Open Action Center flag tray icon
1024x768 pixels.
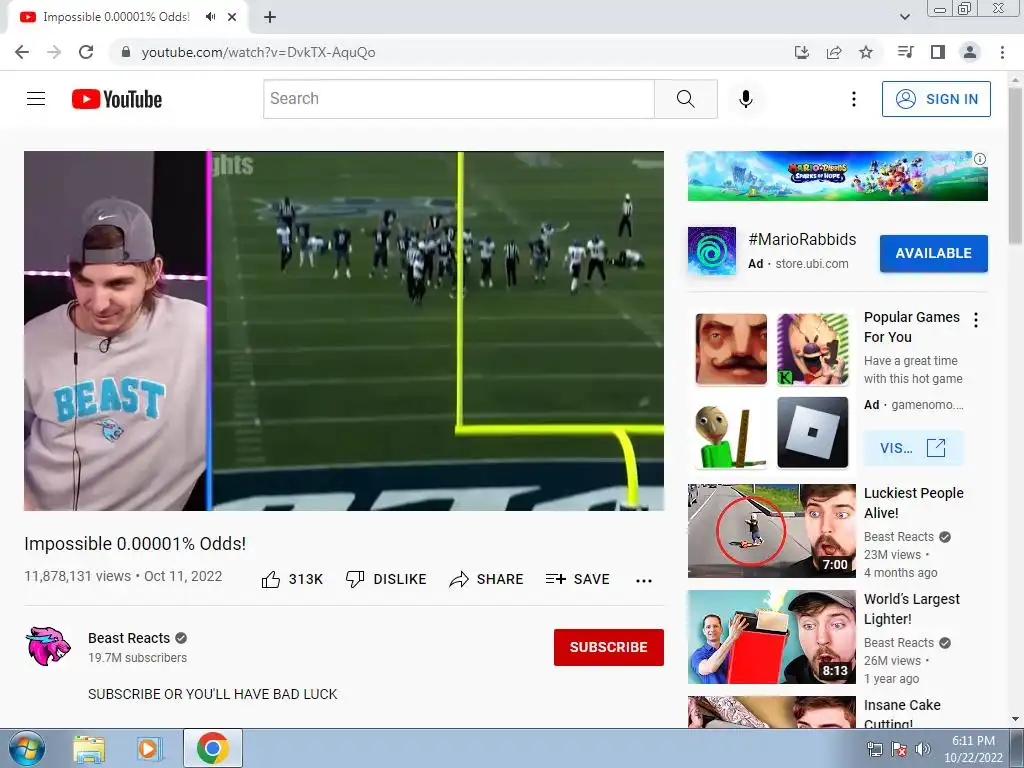(899, 749)
